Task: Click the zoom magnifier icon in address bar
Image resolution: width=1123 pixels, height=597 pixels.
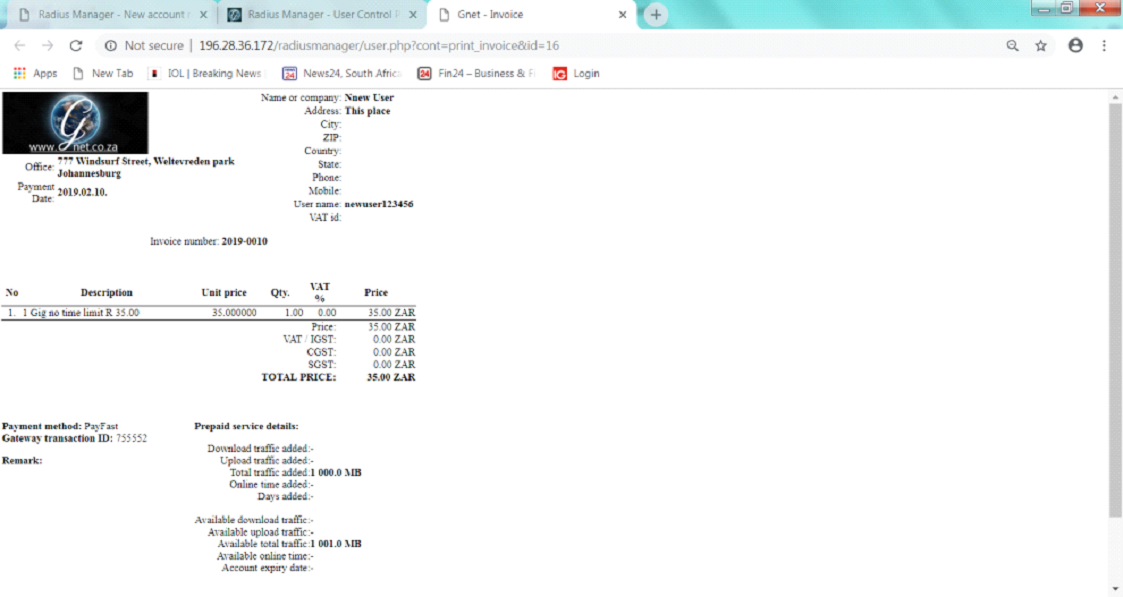Action: click(x=1012, y=46)
